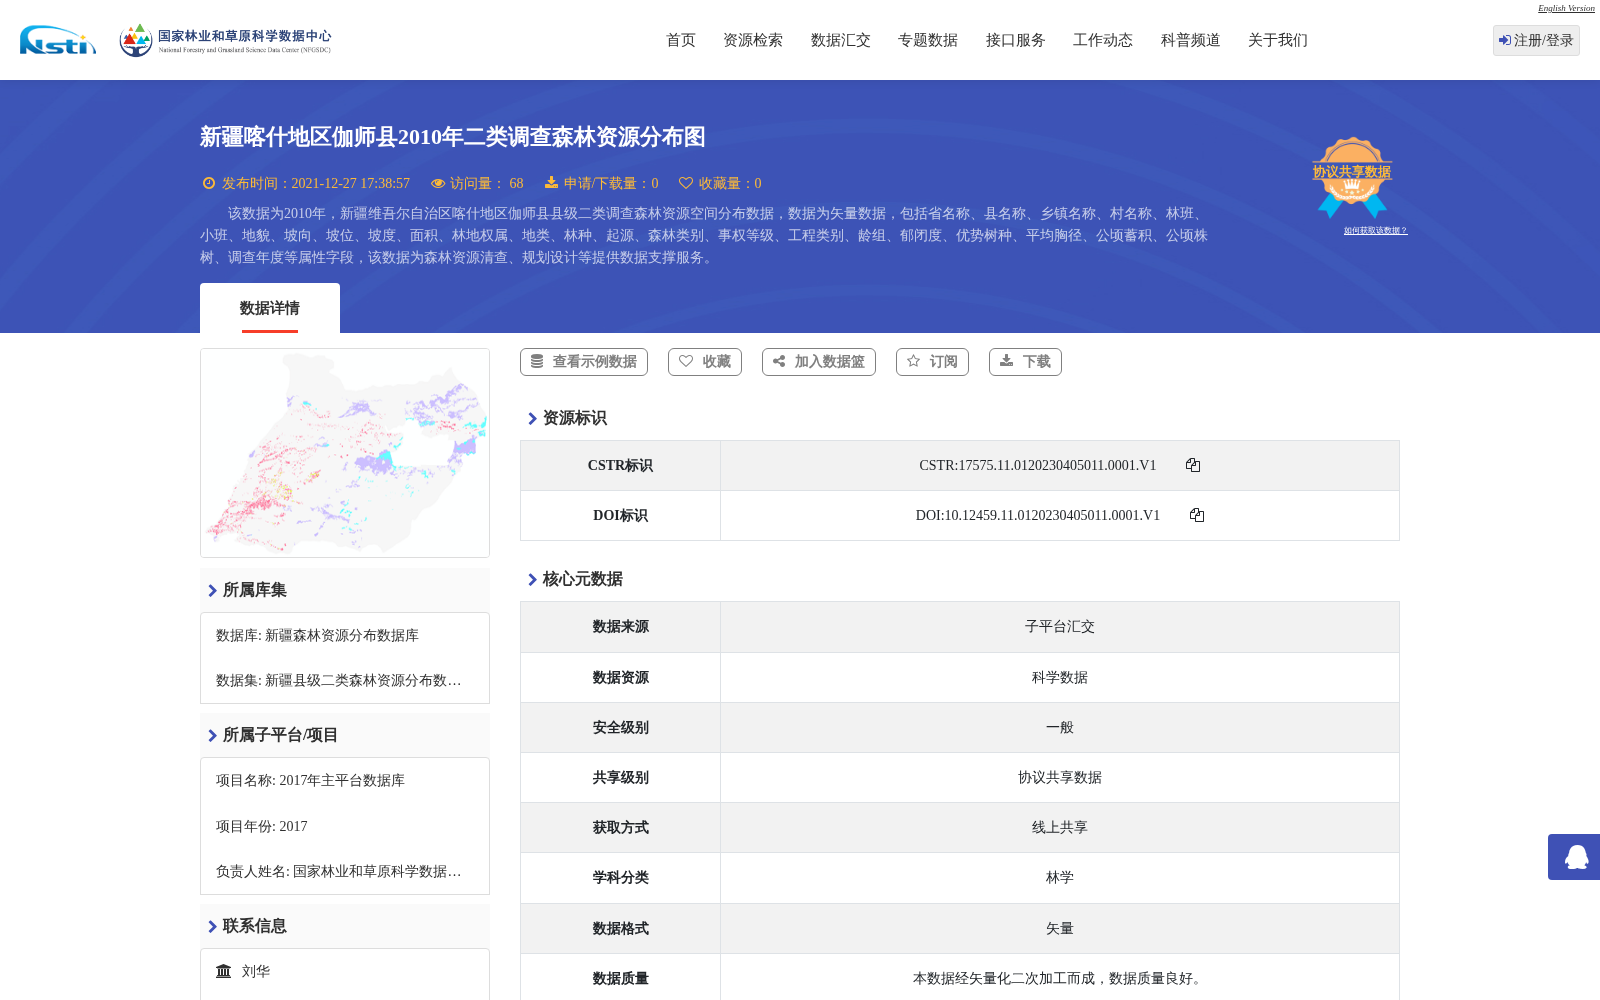Click the 一般 security level value
The height and width of the screenshot is (1000, 1600).
(1060, 728)
